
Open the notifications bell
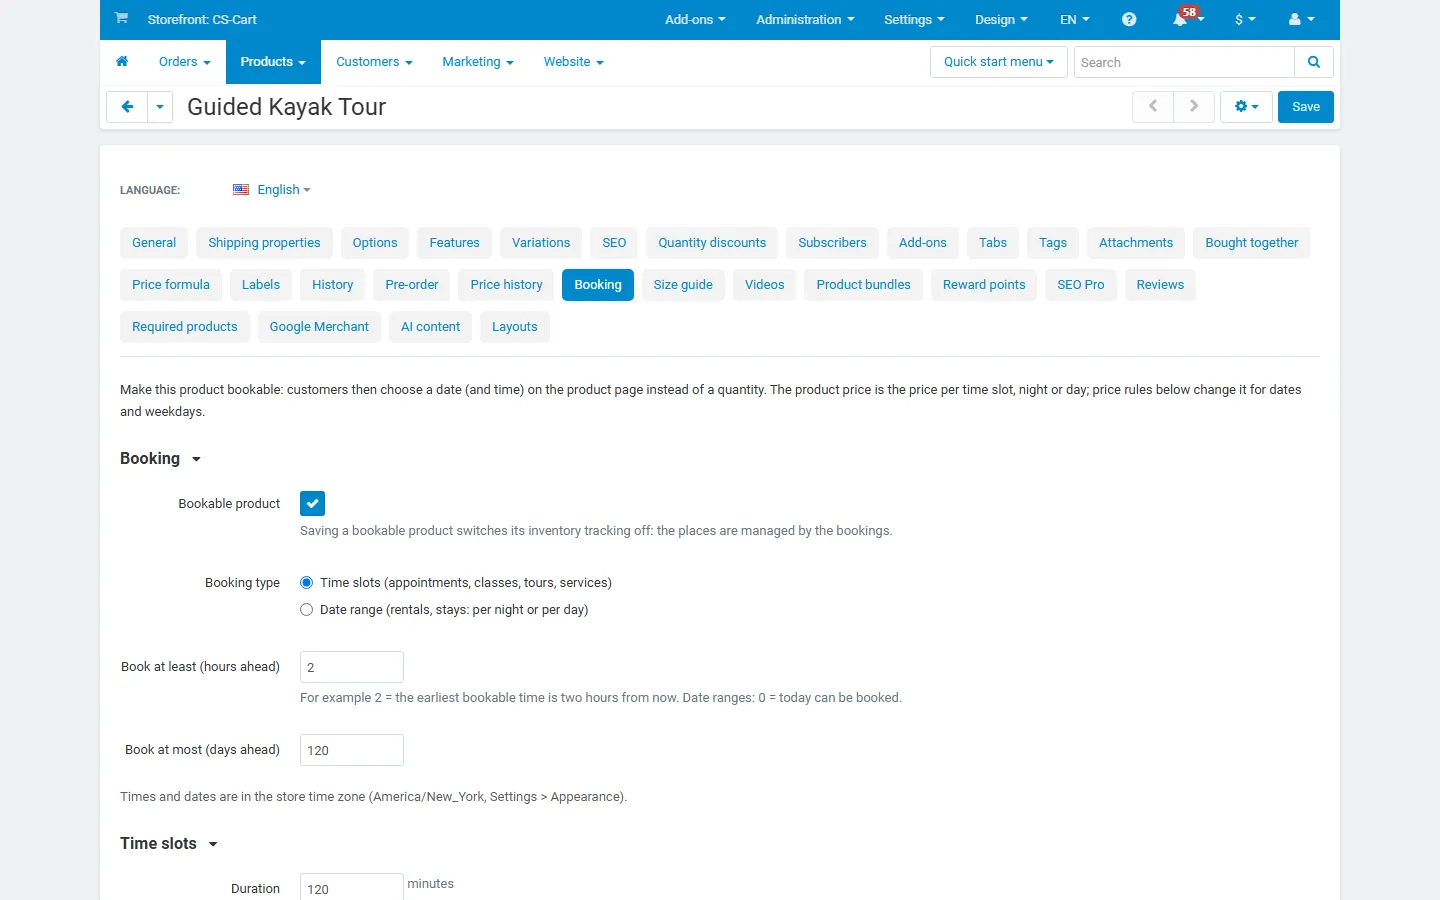tap(1182, 19)
